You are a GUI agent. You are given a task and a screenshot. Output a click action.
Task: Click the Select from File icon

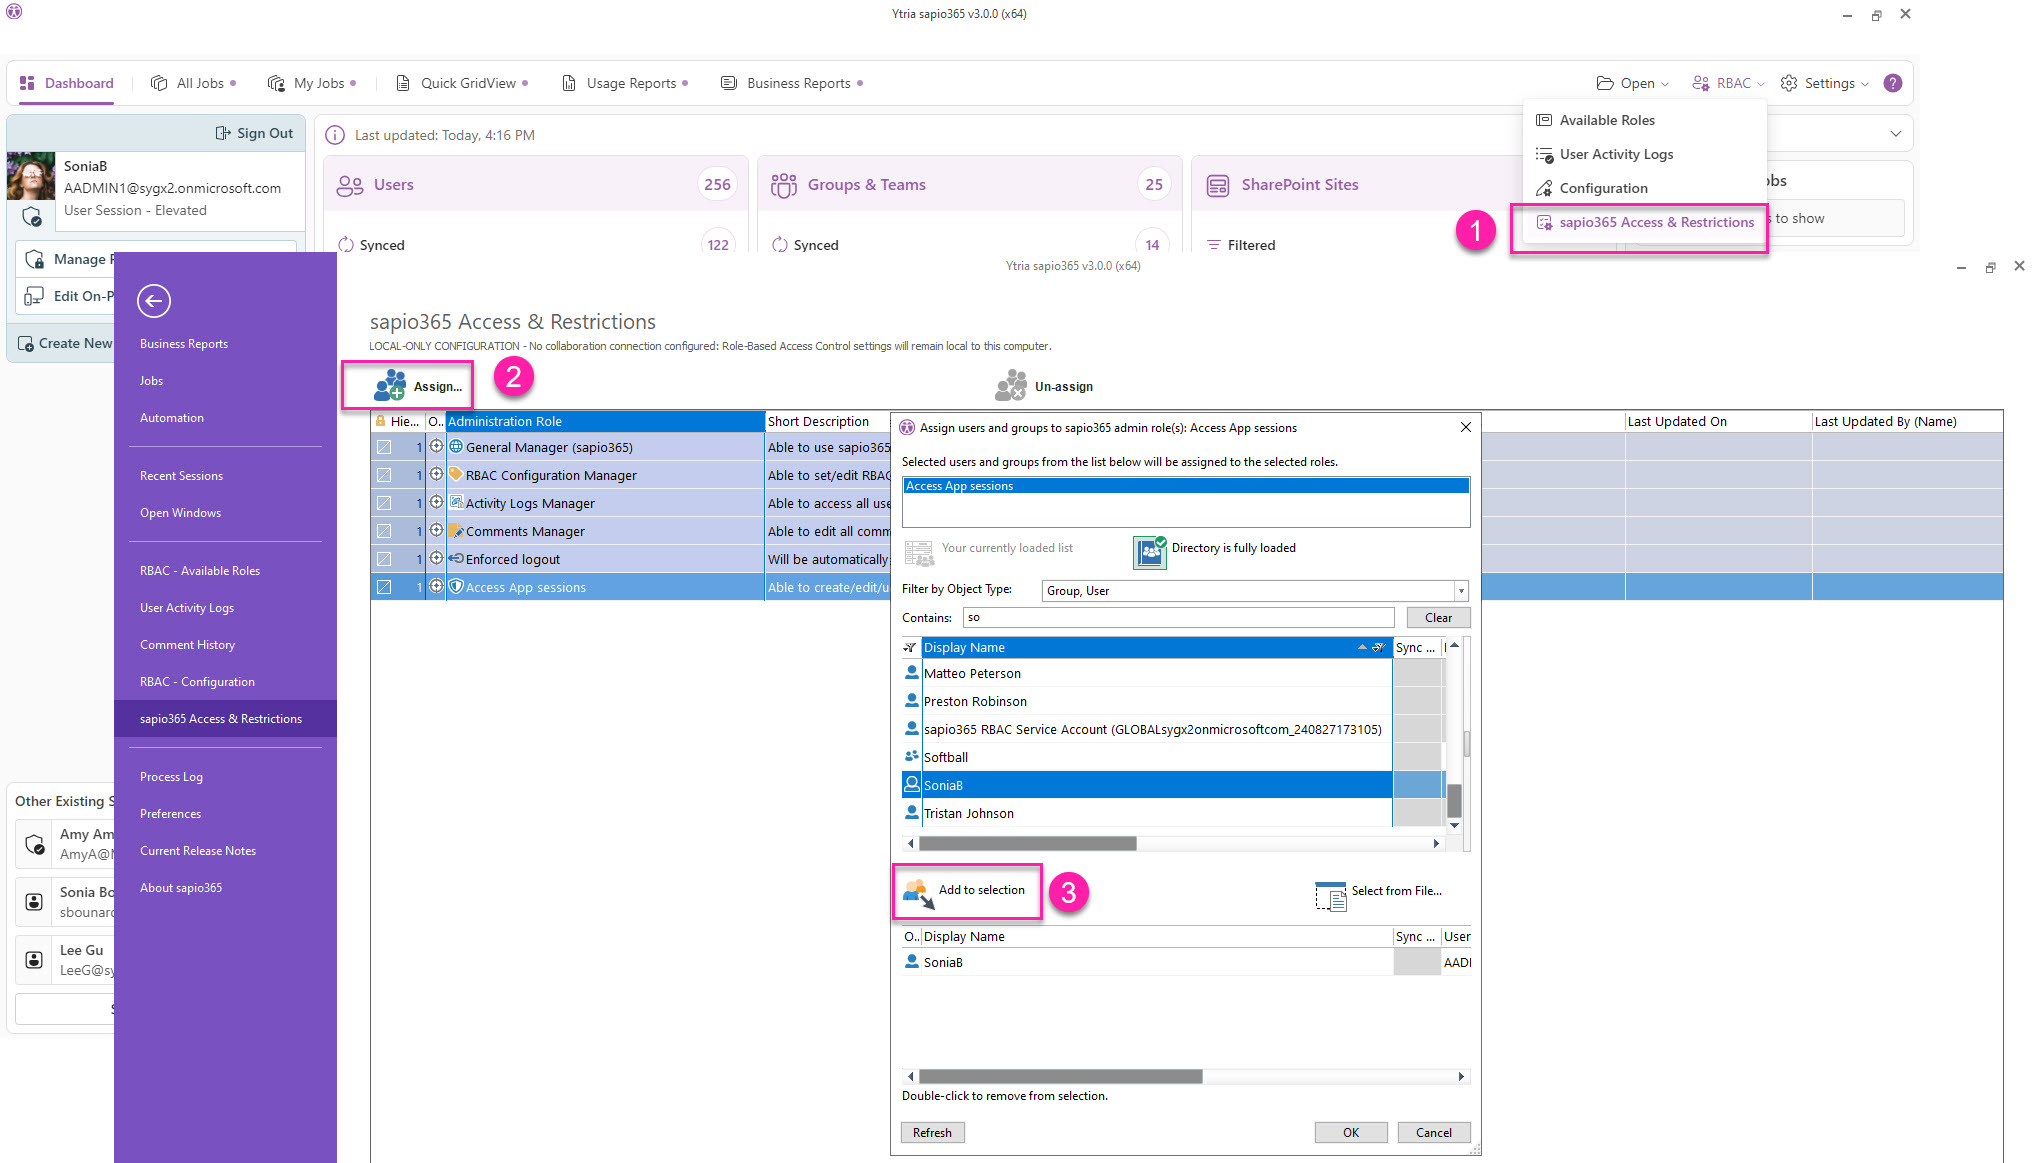pyautogui.click(x=1331, y=894)
